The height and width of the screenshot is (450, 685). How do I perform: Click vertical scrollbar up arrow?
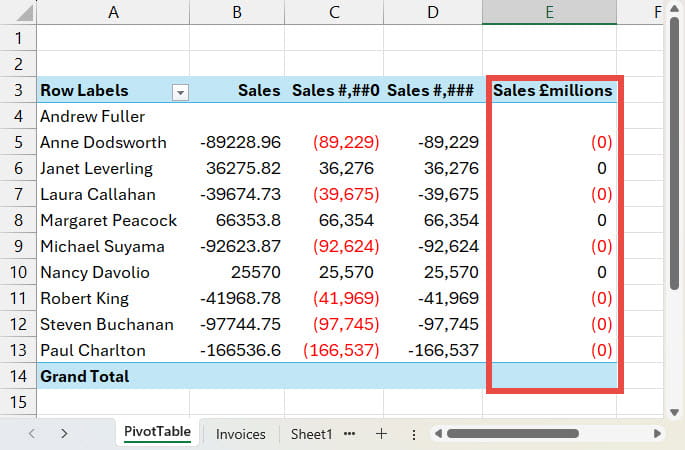[x=675, y=8]
